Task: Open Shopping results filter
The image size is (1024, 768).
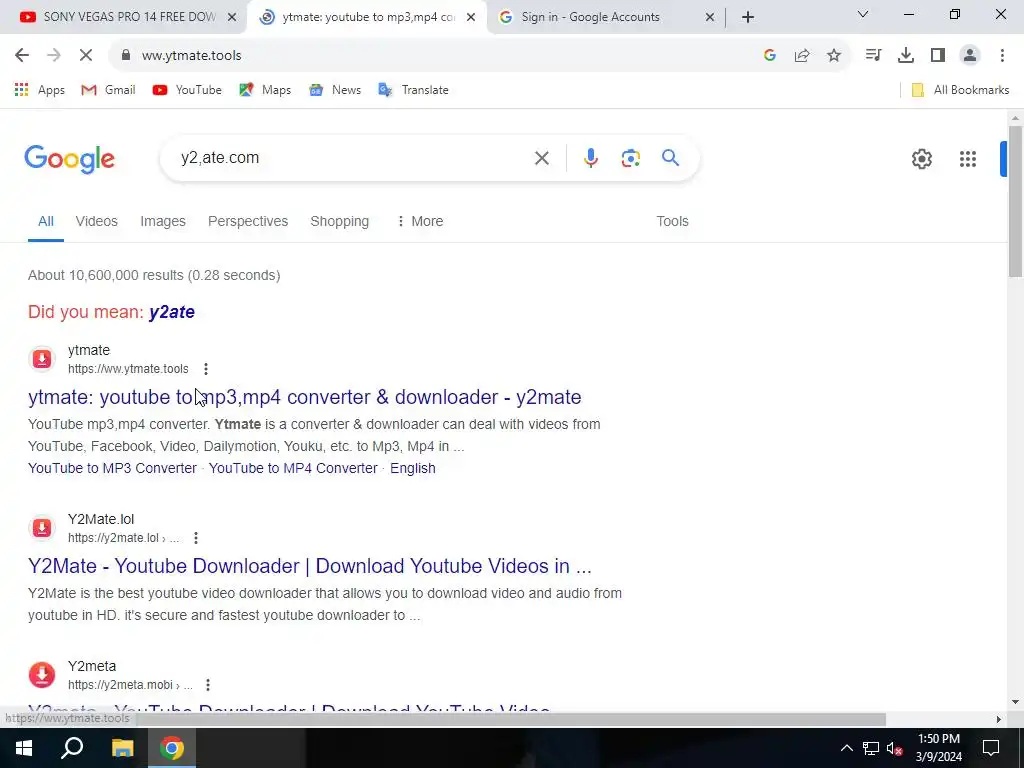Action: tap(340, 221)
